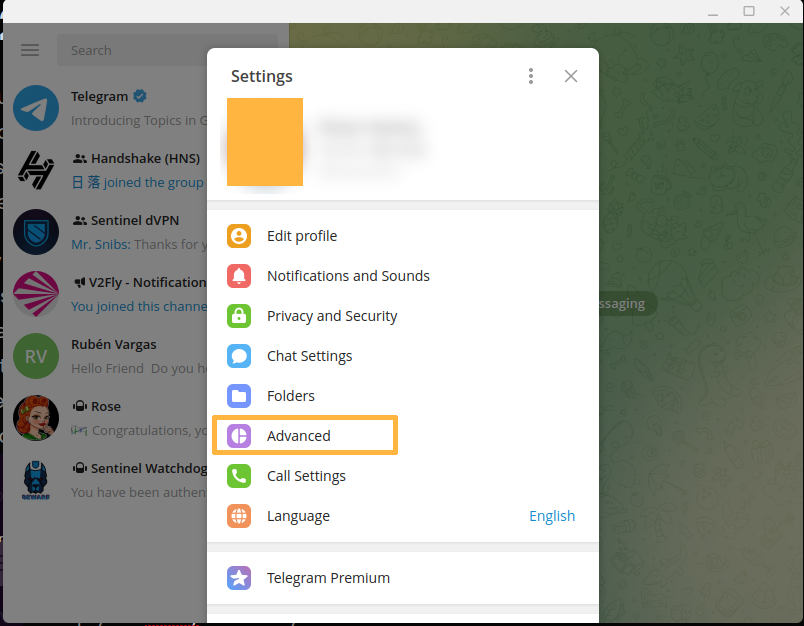This screenshot has width=804, height=626.
Task: Open the Rubén Vargas chat
Action: tap(105, 356)
